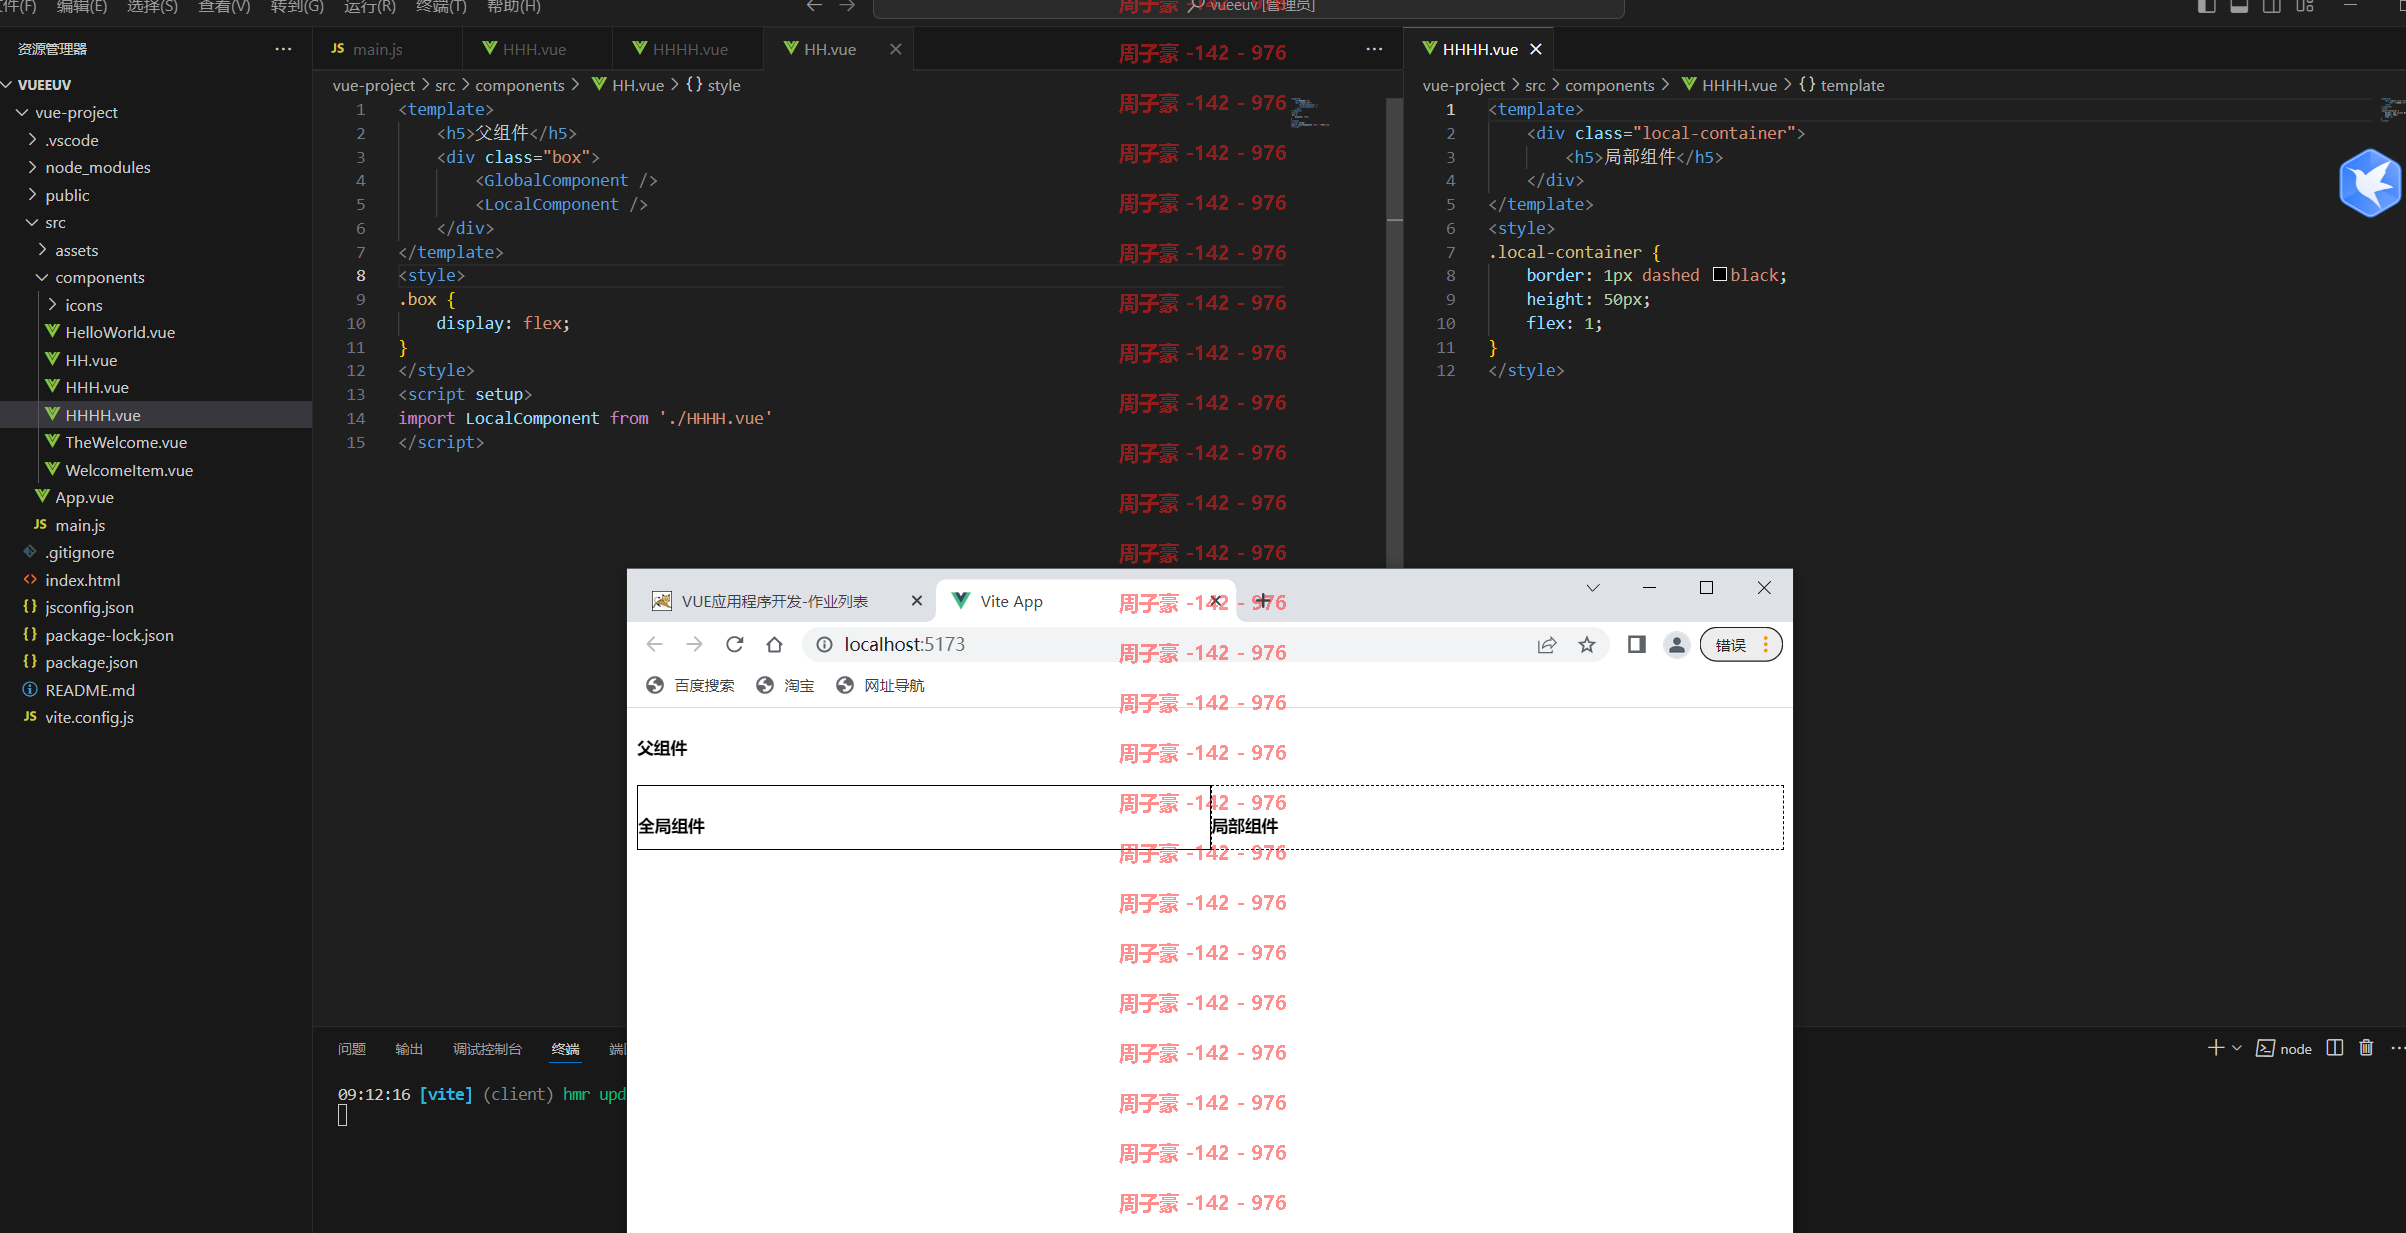Screen dimensions: 2406x1233
Task: Close VUE应用程序开发-作业列表 browser tab
Action: 916,601
